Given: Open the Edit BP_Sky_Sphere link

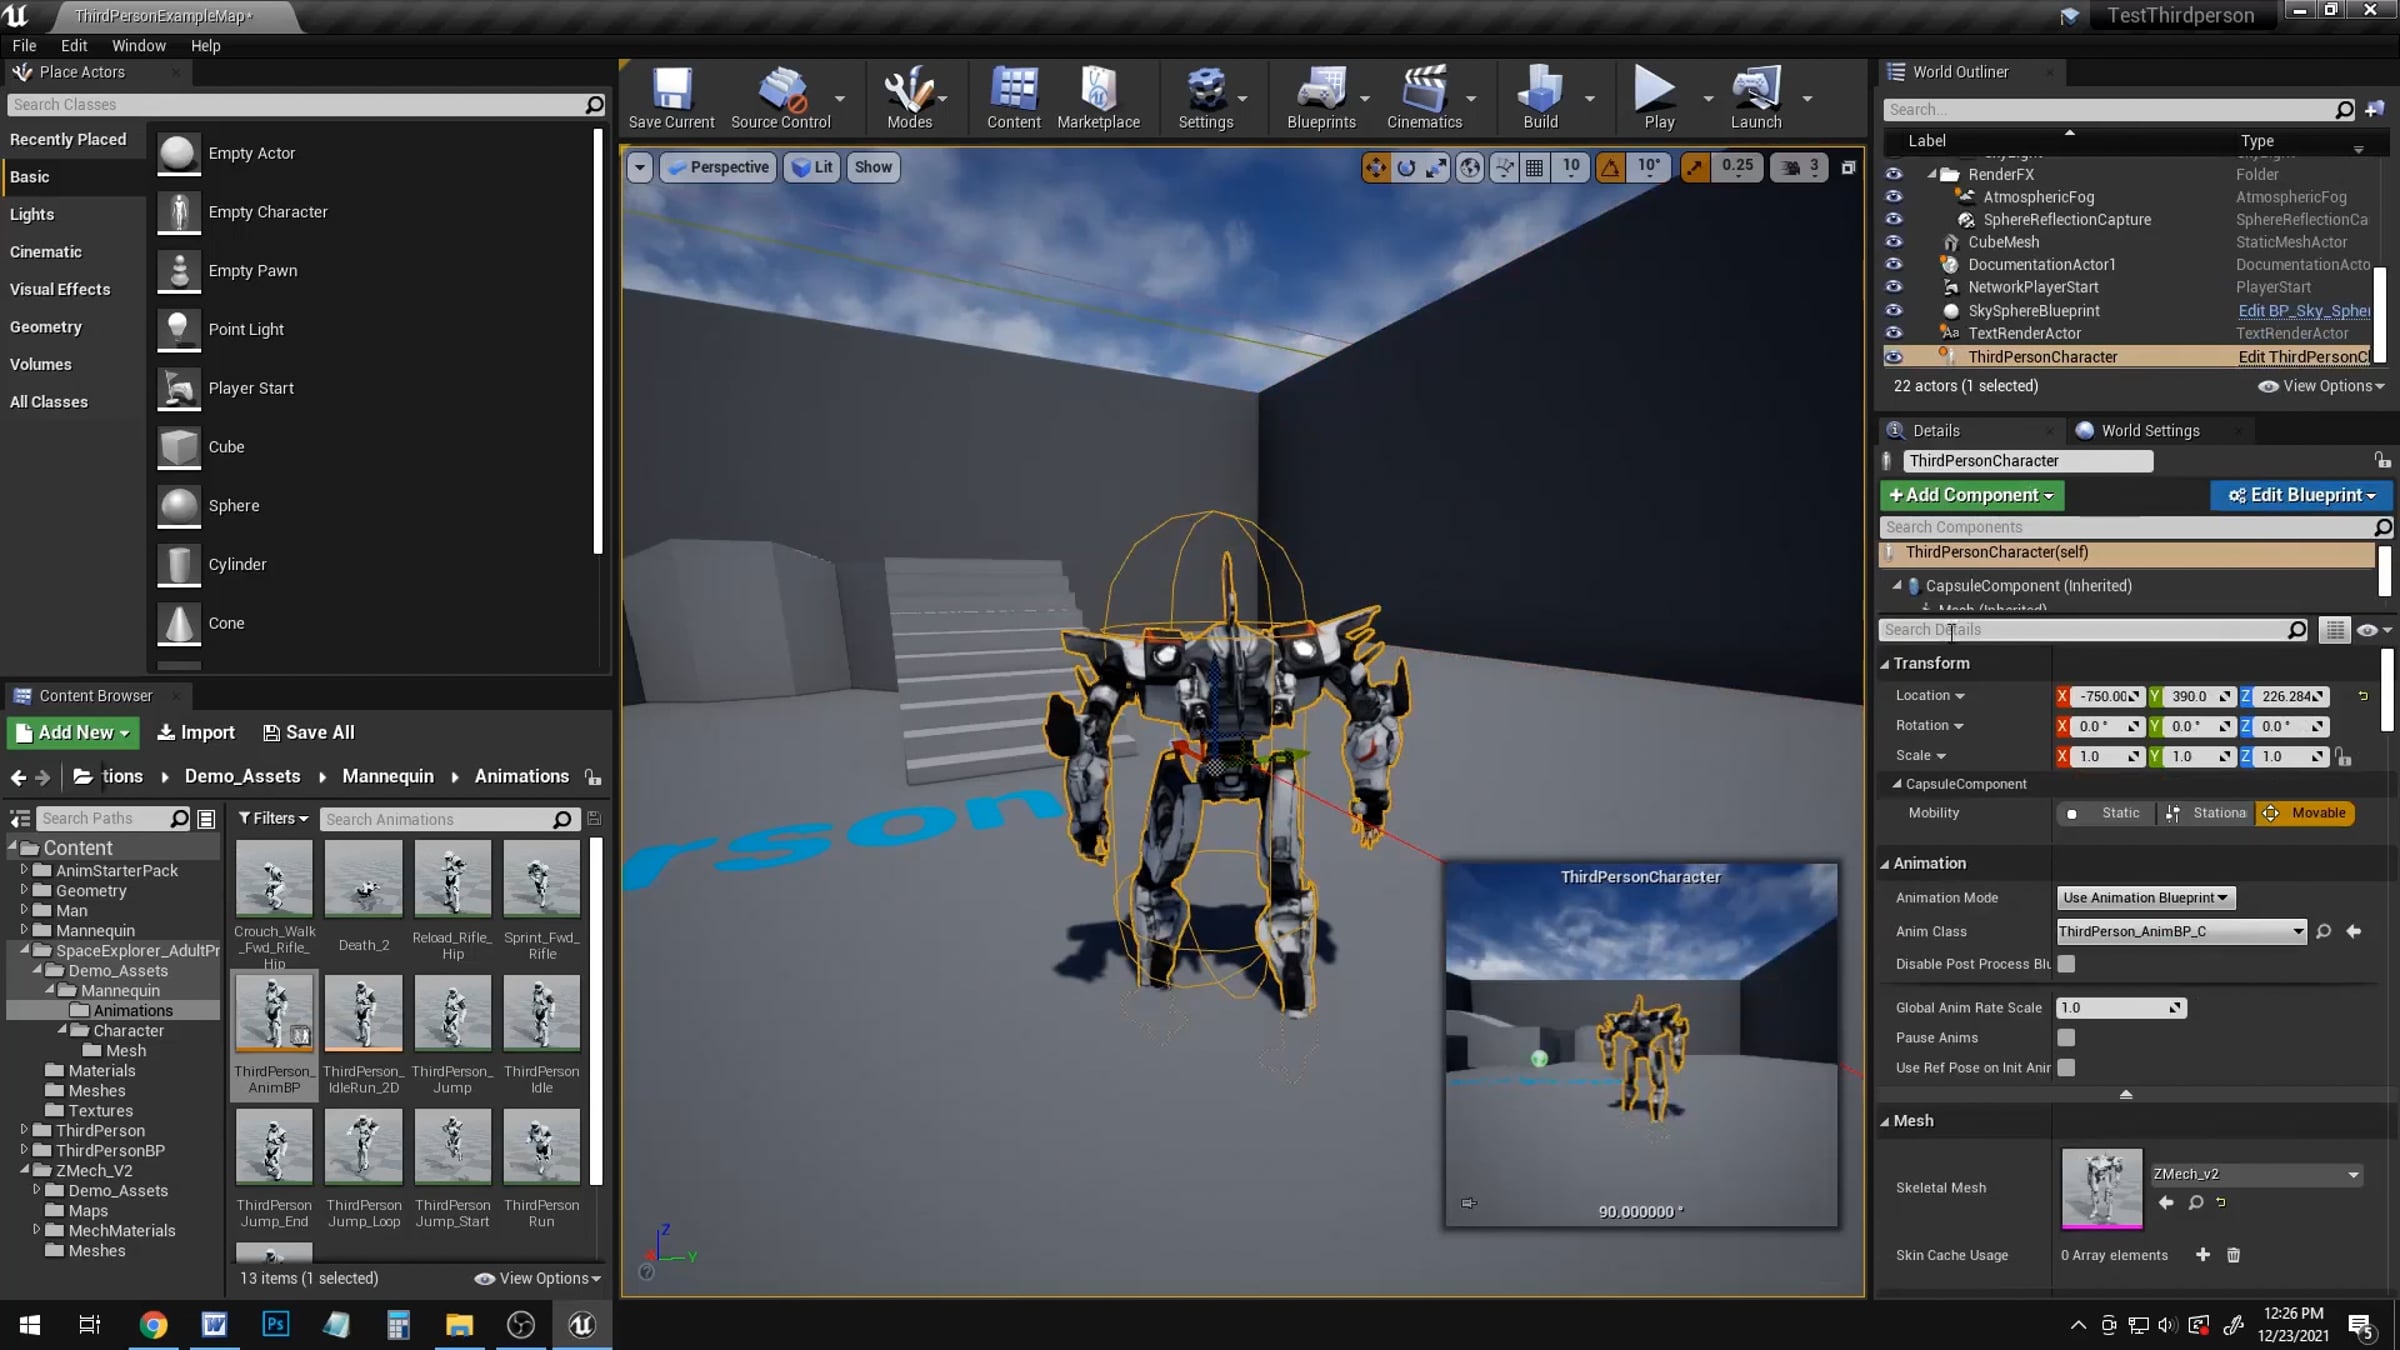Looking at the screenshot, I should [x=2303, y=311].
